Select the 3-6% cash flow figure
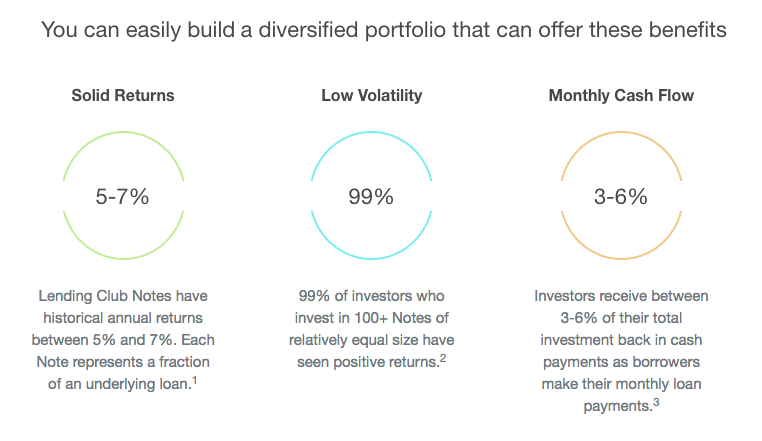762x441 pixels. pos(620,197)
